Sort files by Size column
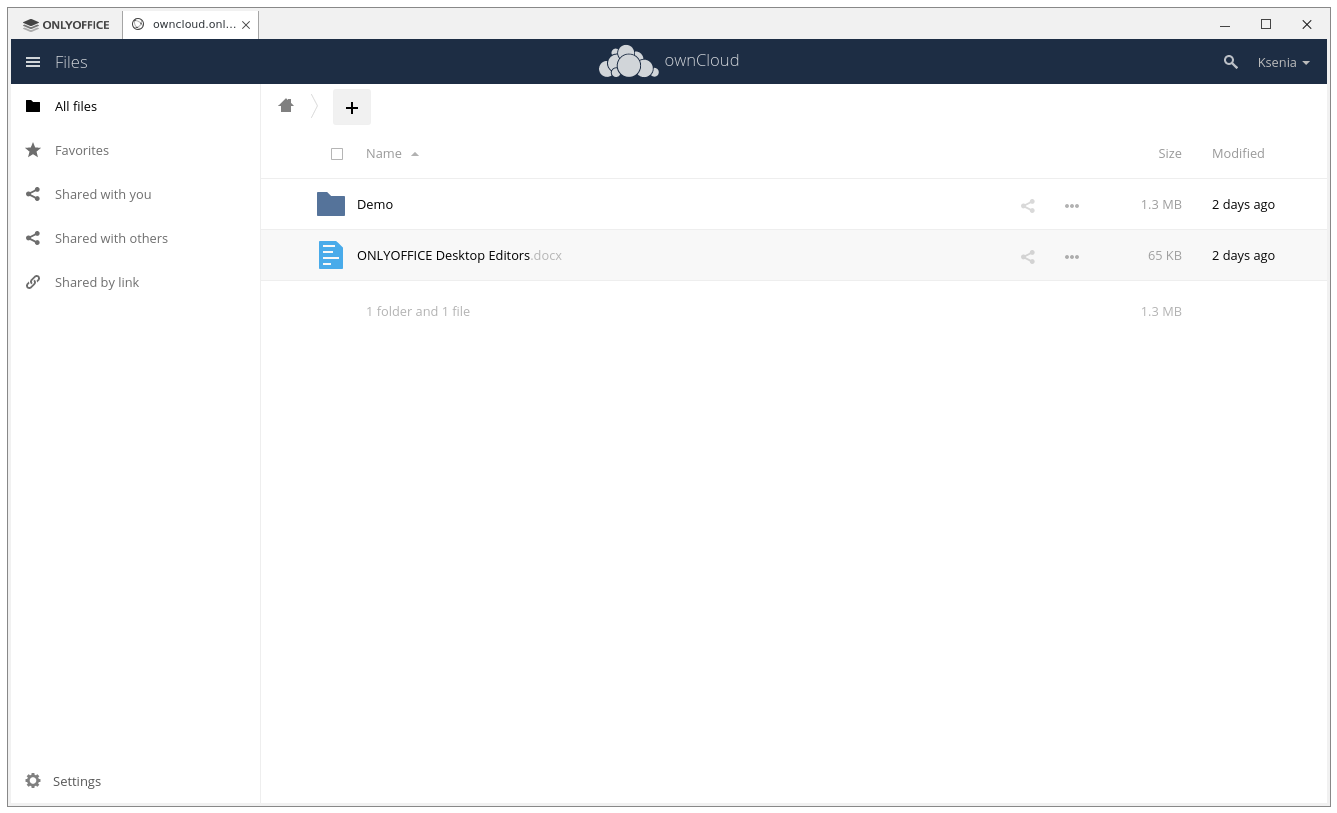Image resolution: width=1337 pixels, height=813 pixels. click(x=1170, y=154)
